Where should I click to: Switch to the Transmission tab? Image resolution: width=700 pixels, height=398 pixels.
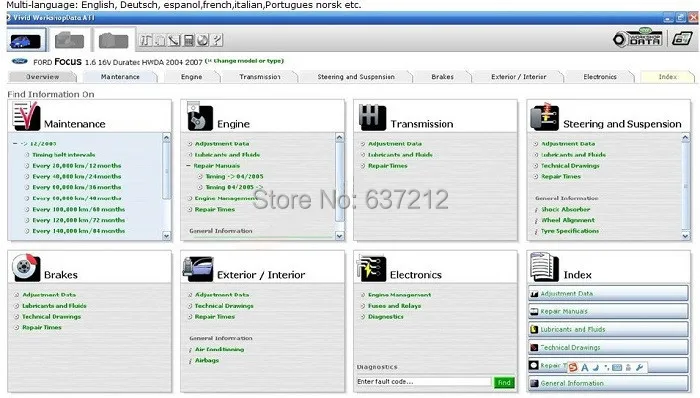tap(260, 77)
